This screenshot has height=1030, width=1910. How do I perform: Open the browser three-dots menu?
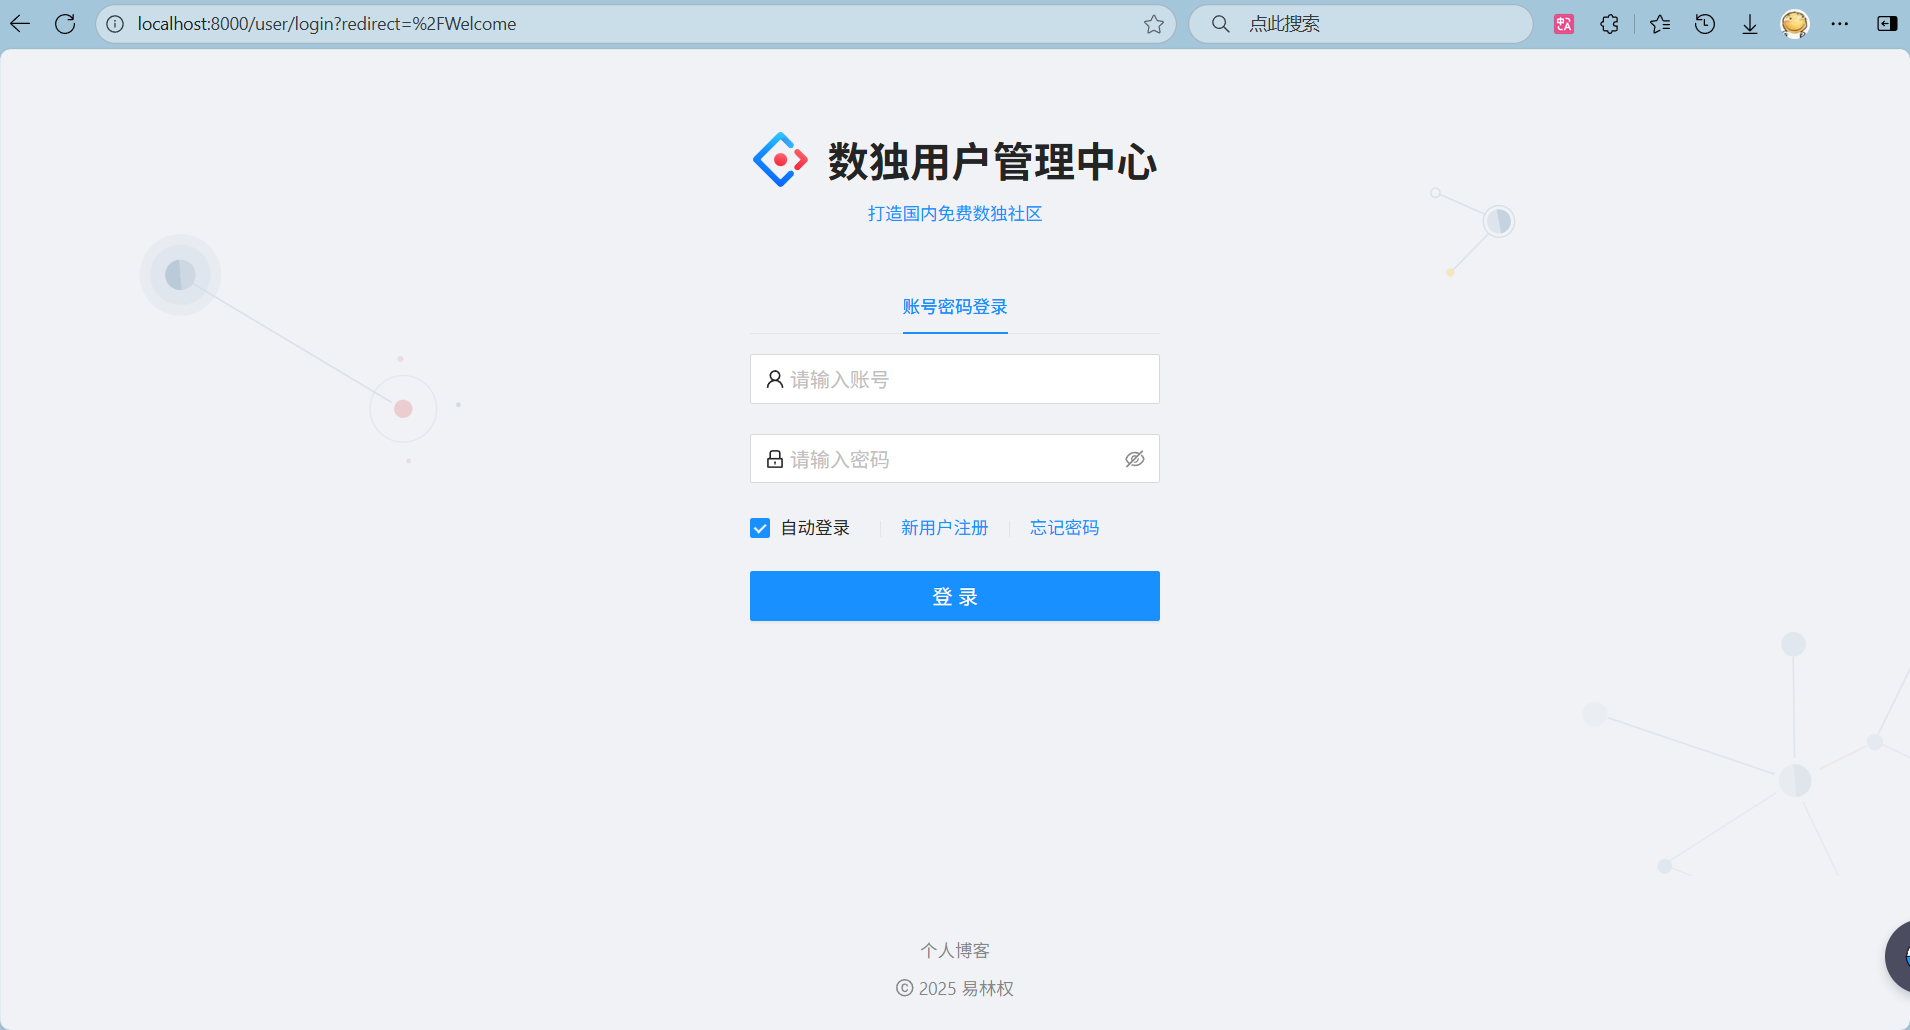click(x=1840, y=24)
